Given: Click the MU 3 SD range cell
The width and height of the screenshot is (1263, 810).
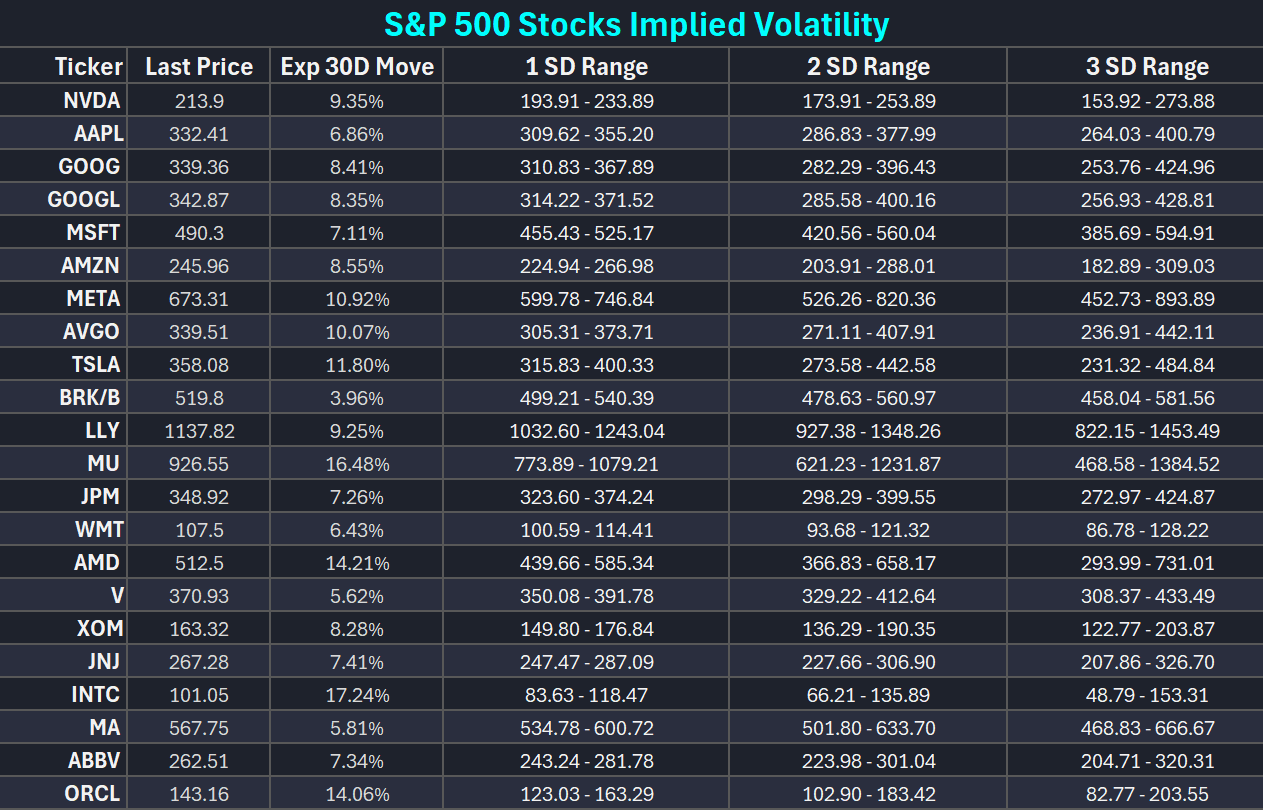Looking at the screenshot, I should pos(1148,464).
